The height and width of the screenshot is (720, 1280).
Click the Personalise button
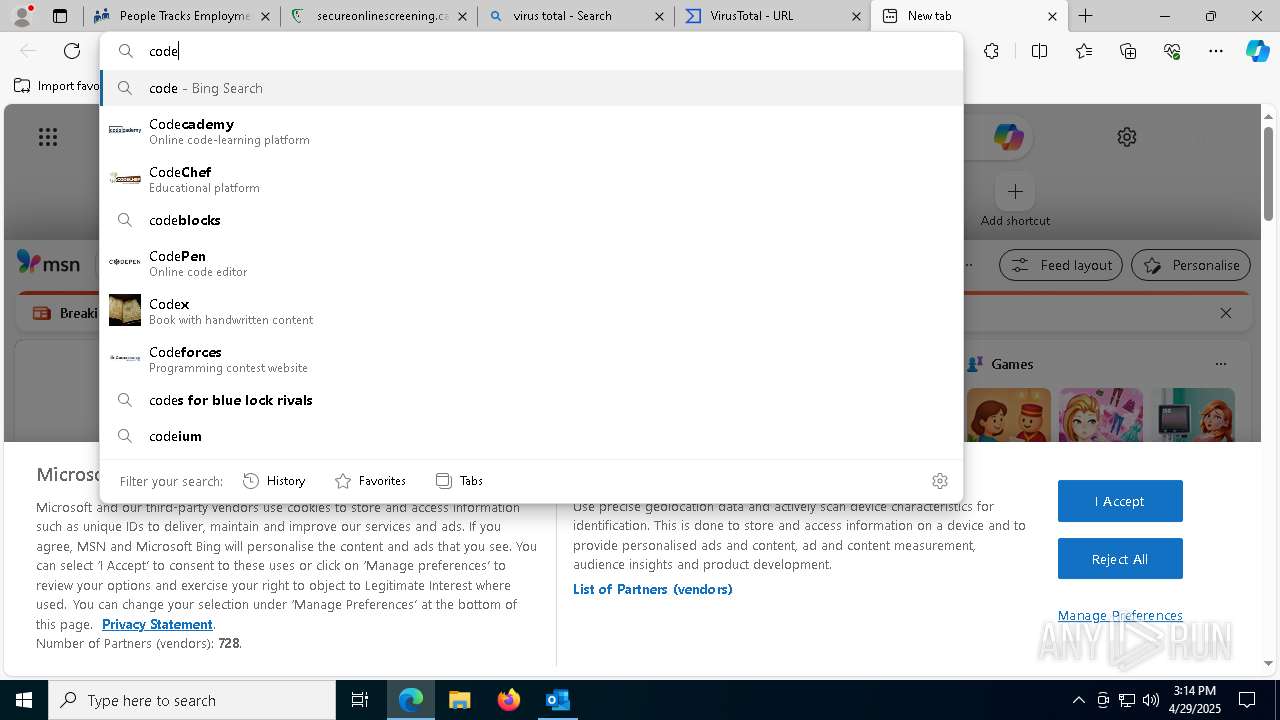(1191, 265)
